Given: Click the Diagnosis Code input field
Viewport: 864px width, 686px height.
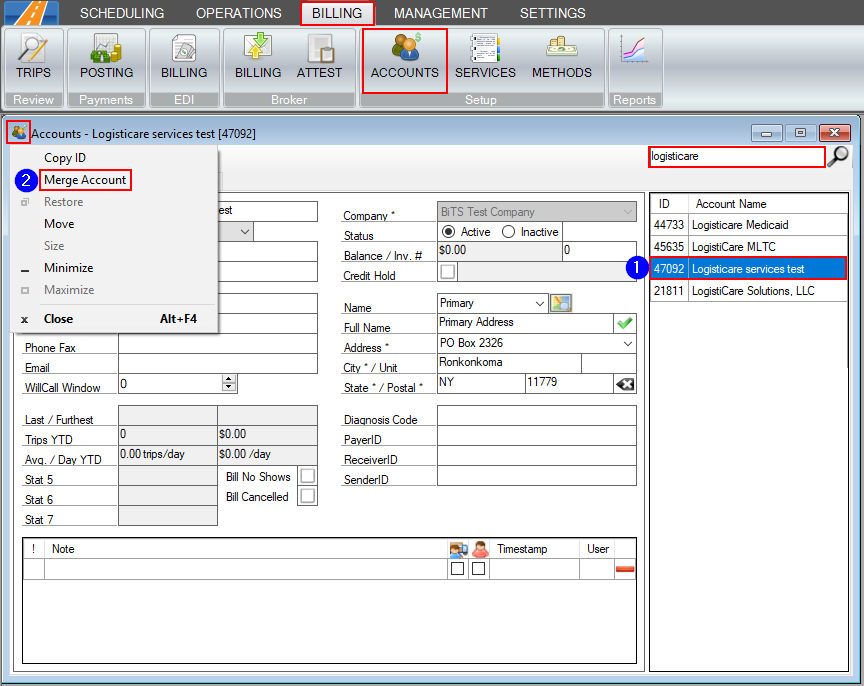Looking at the screenshot, I should [x=537, y=415].
